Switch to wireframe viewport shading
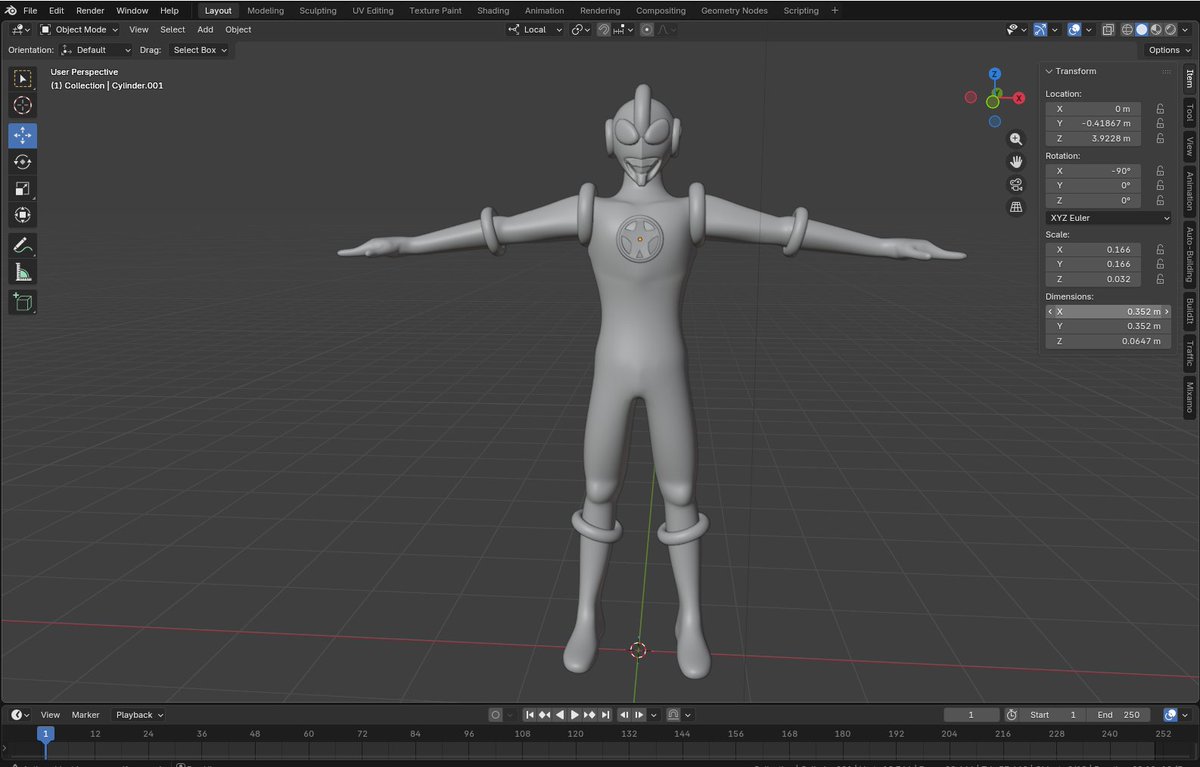Screen dimensions: 1200x767 [x=1127, y=30]
